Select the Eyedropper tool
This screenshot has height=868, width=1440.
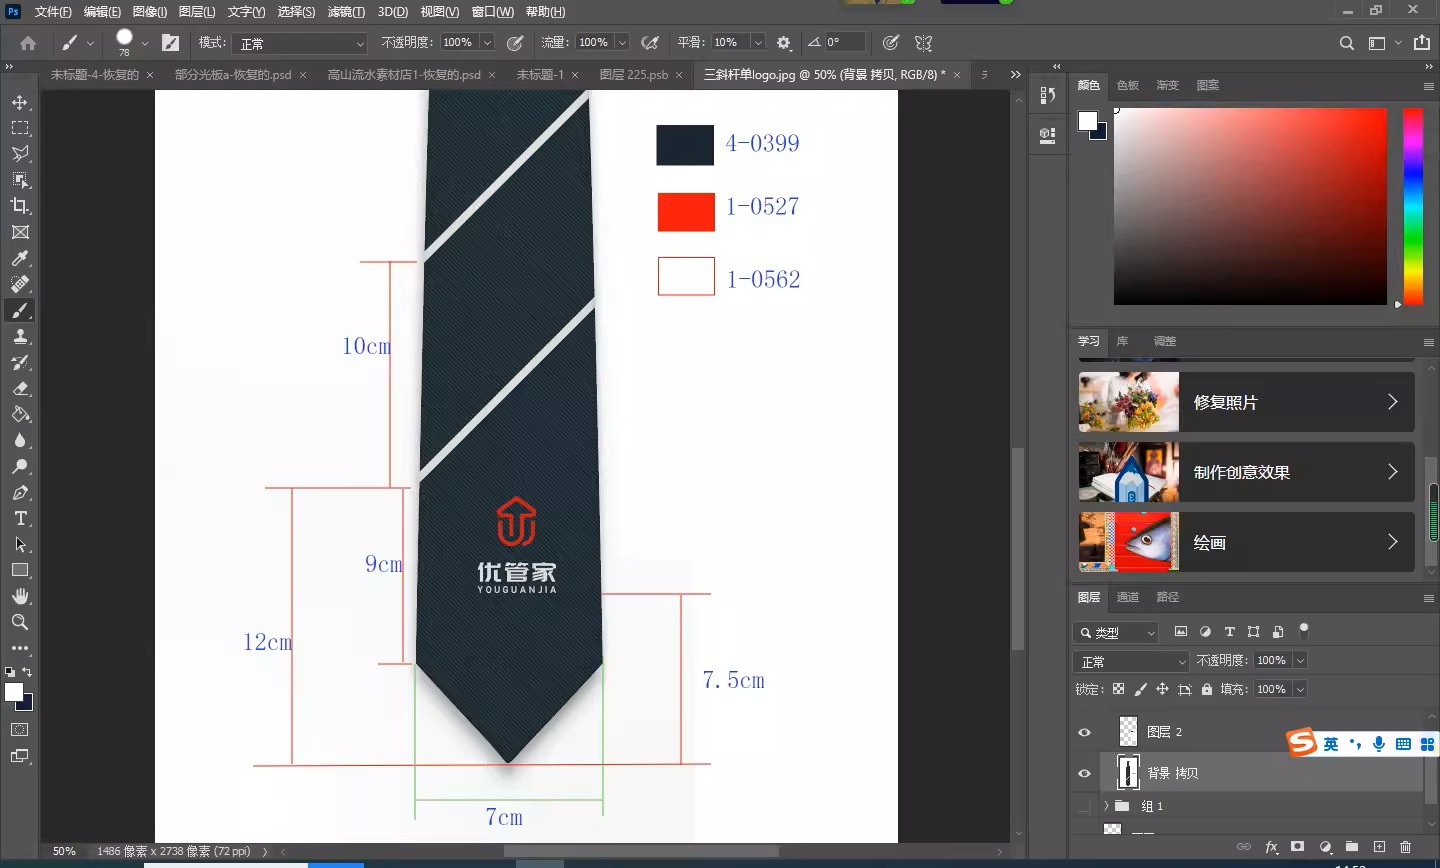(20, 258)
